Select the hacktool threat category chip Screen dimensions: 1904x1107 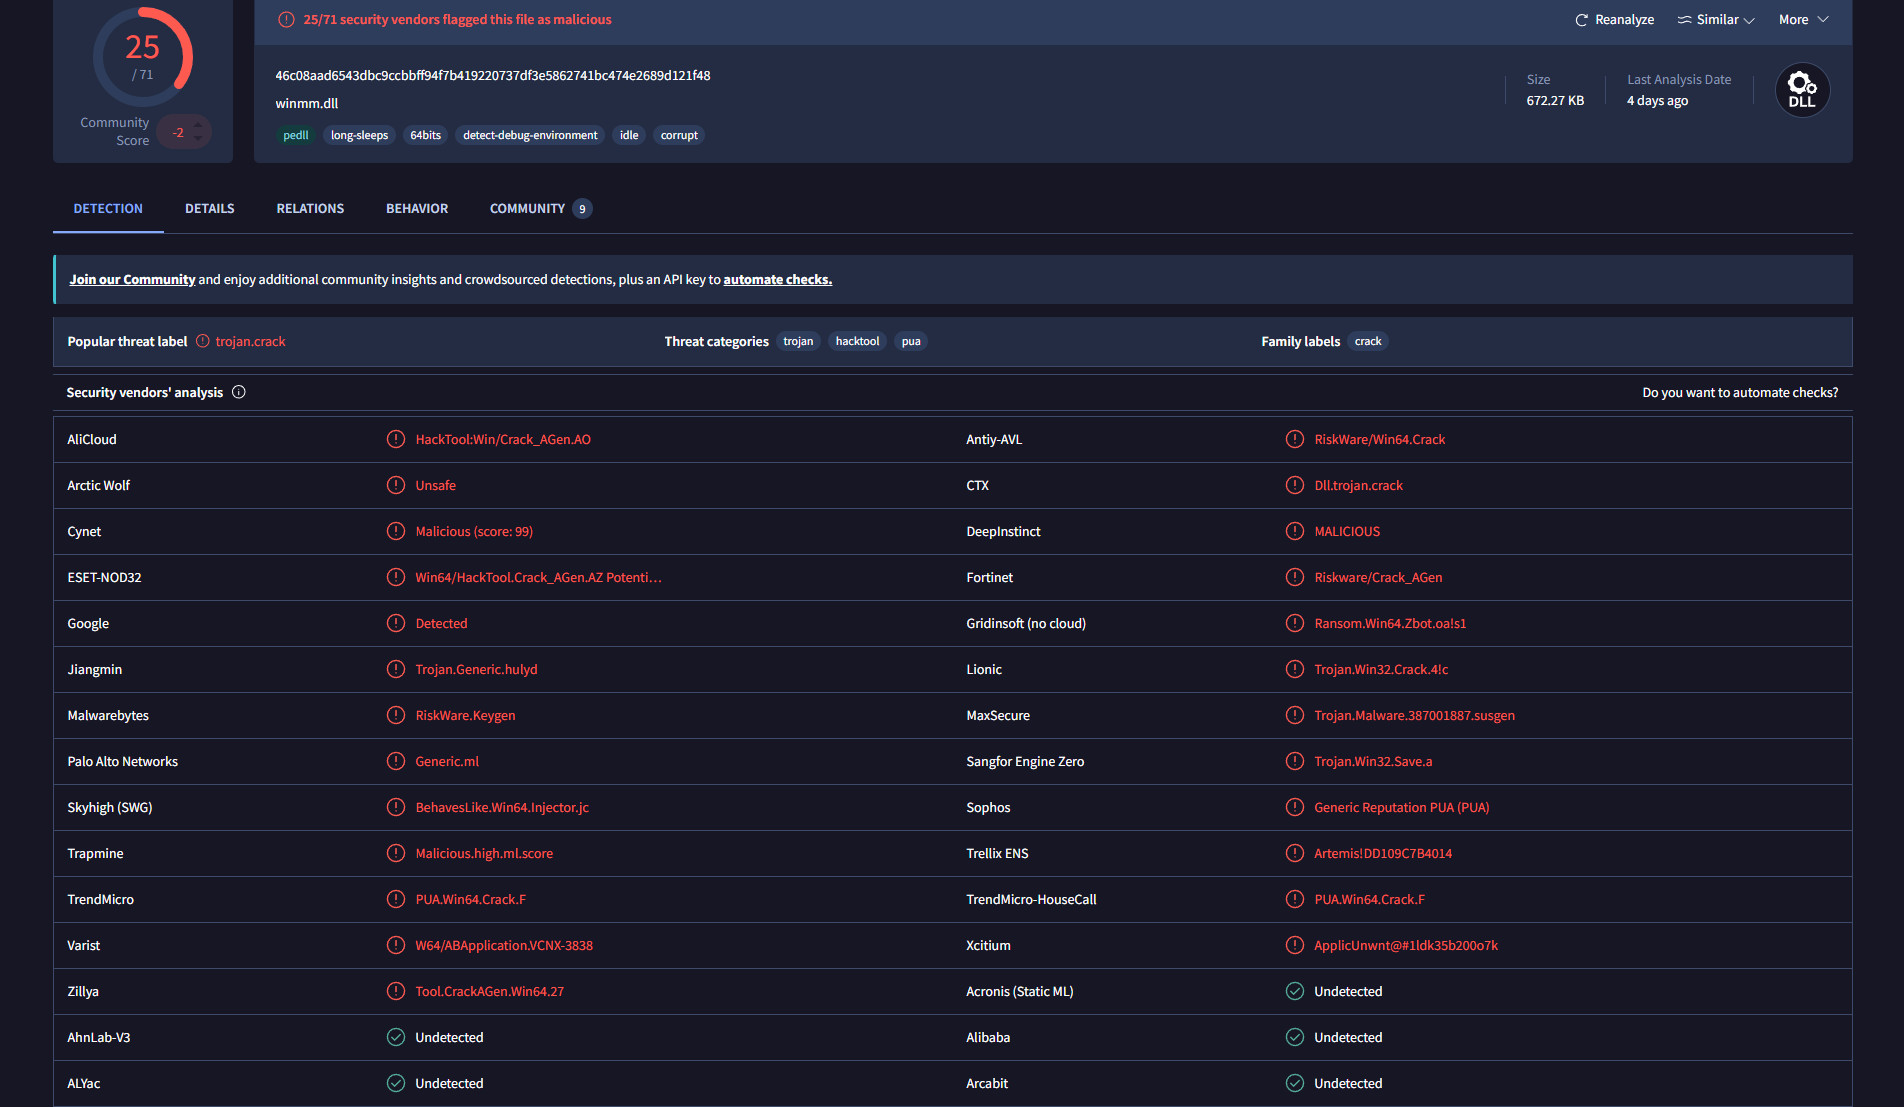point(857,341)
